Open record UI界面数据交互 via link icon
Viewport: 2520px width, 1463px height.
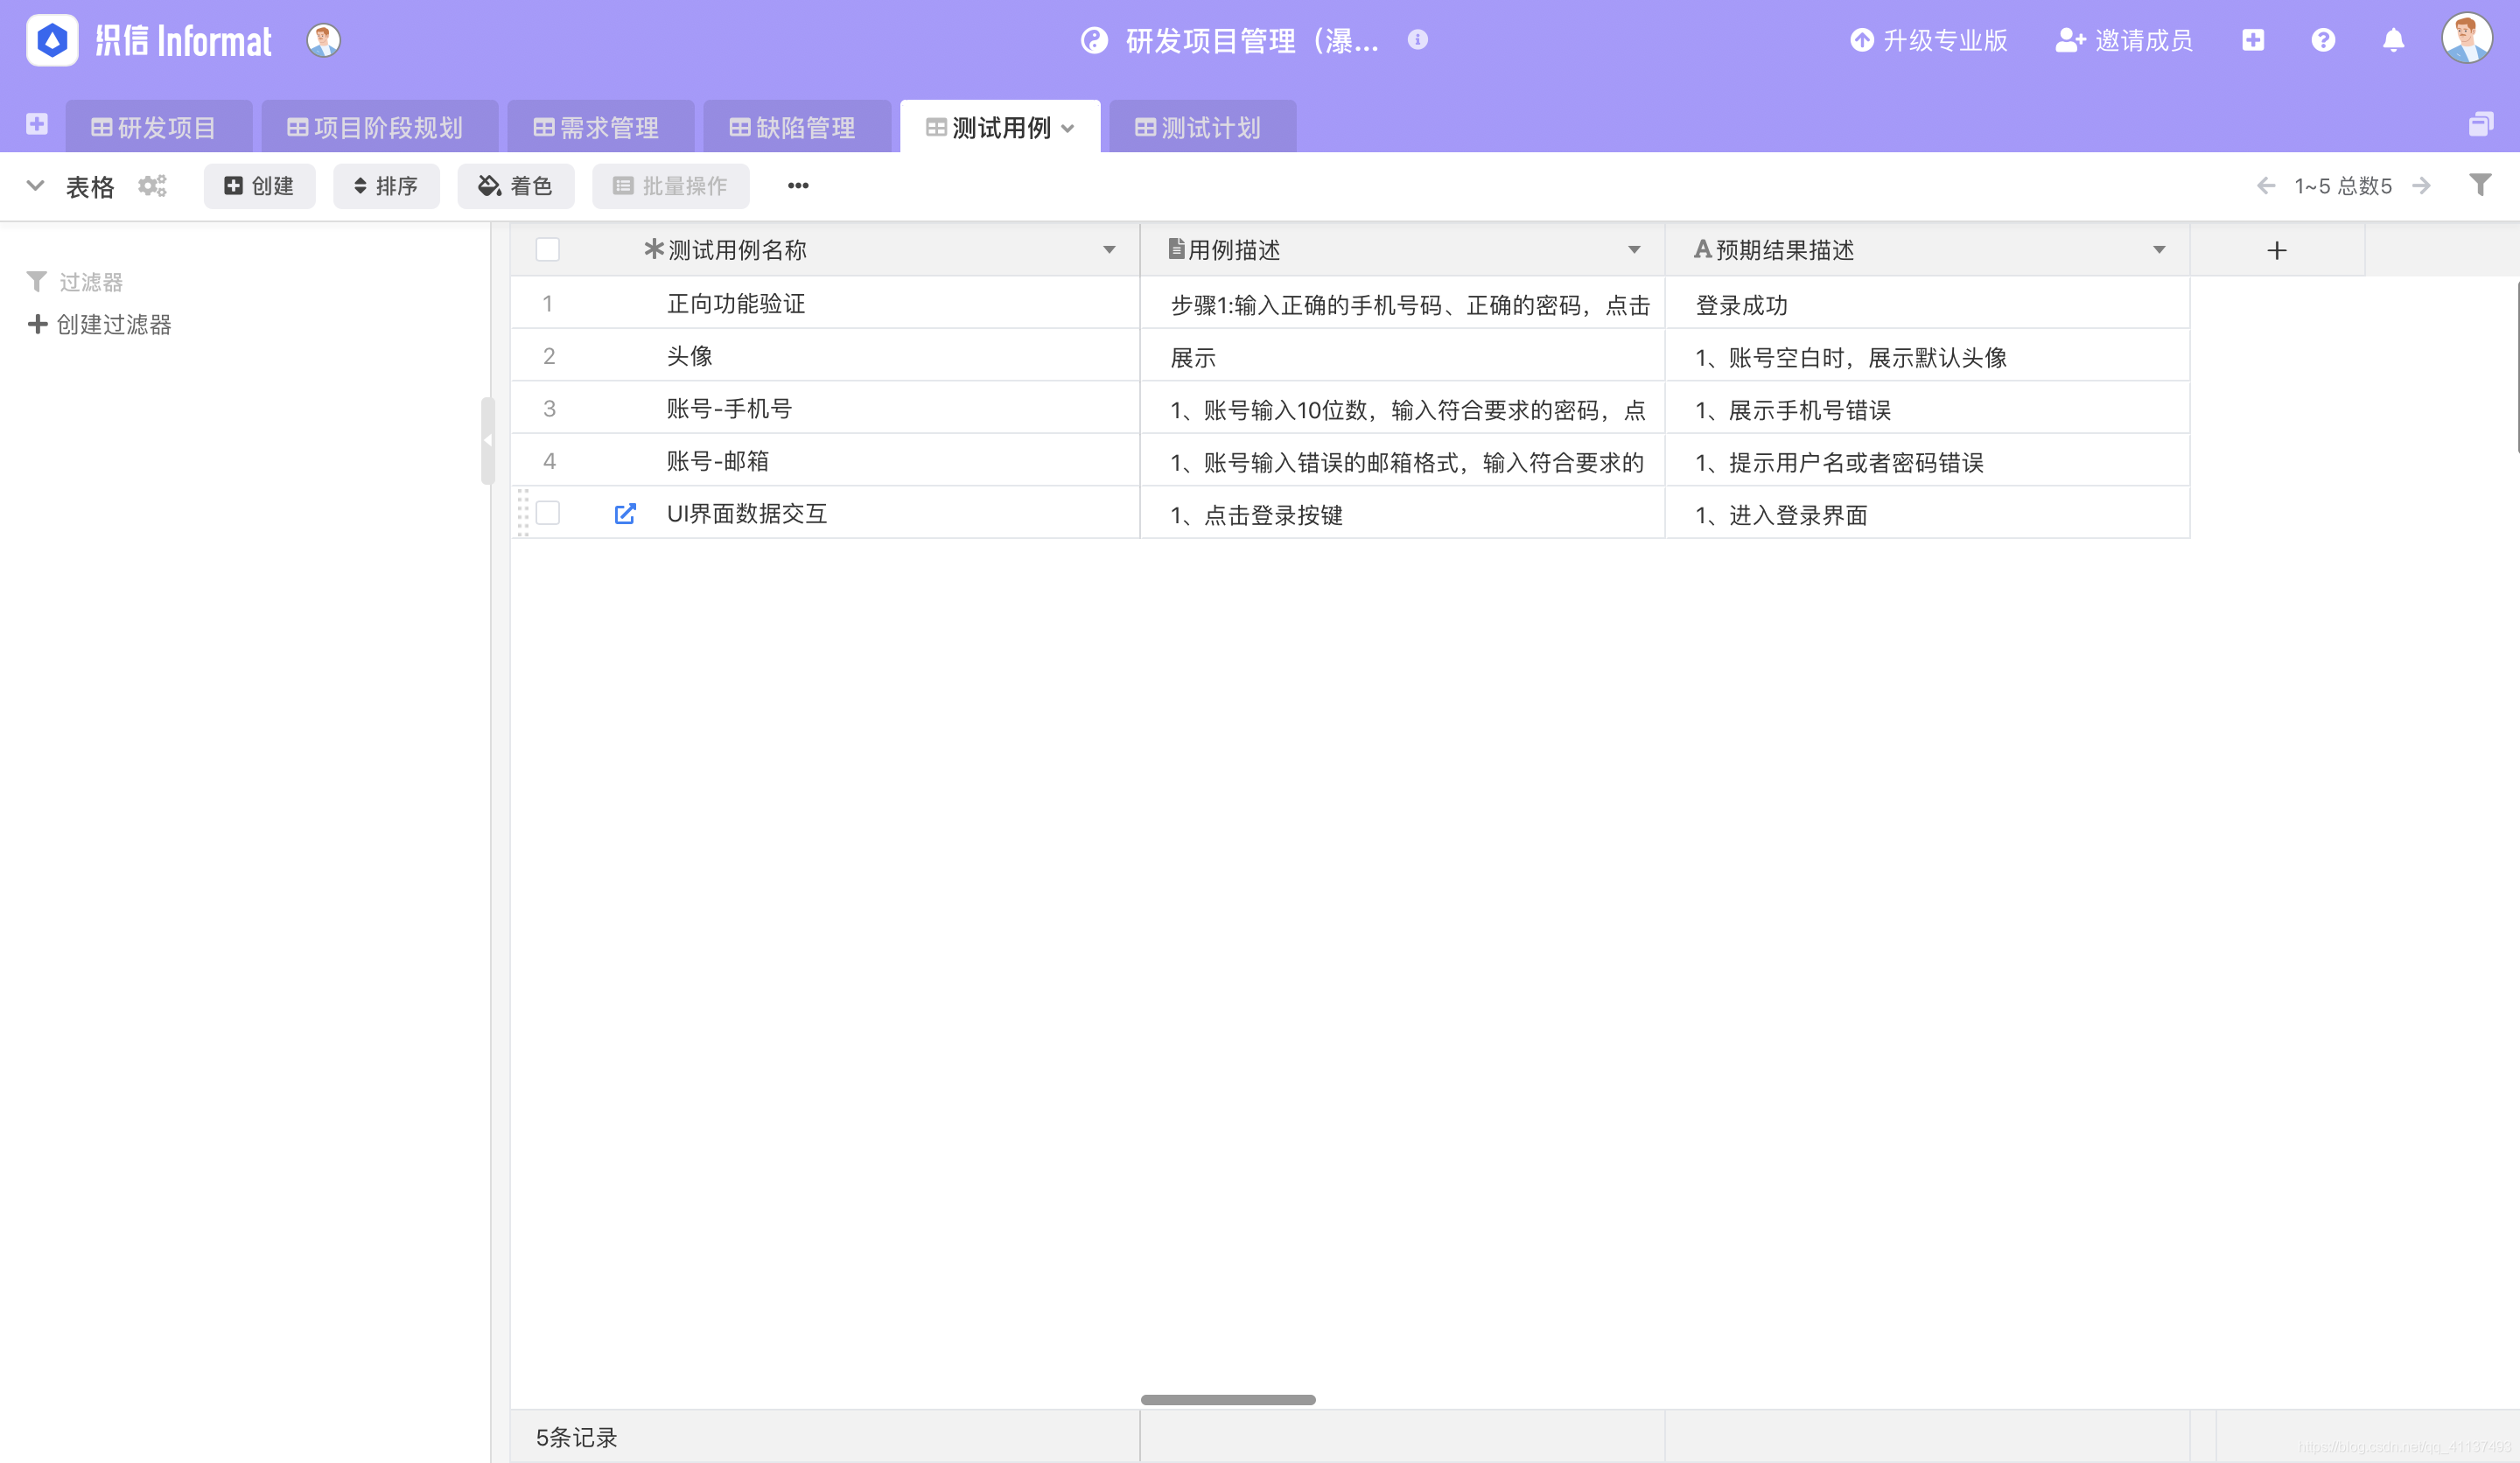[x=625, y=514]
